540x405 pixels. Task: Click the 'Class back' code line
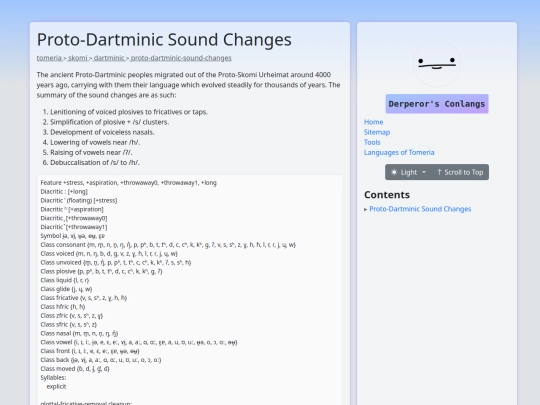point(101,360)
